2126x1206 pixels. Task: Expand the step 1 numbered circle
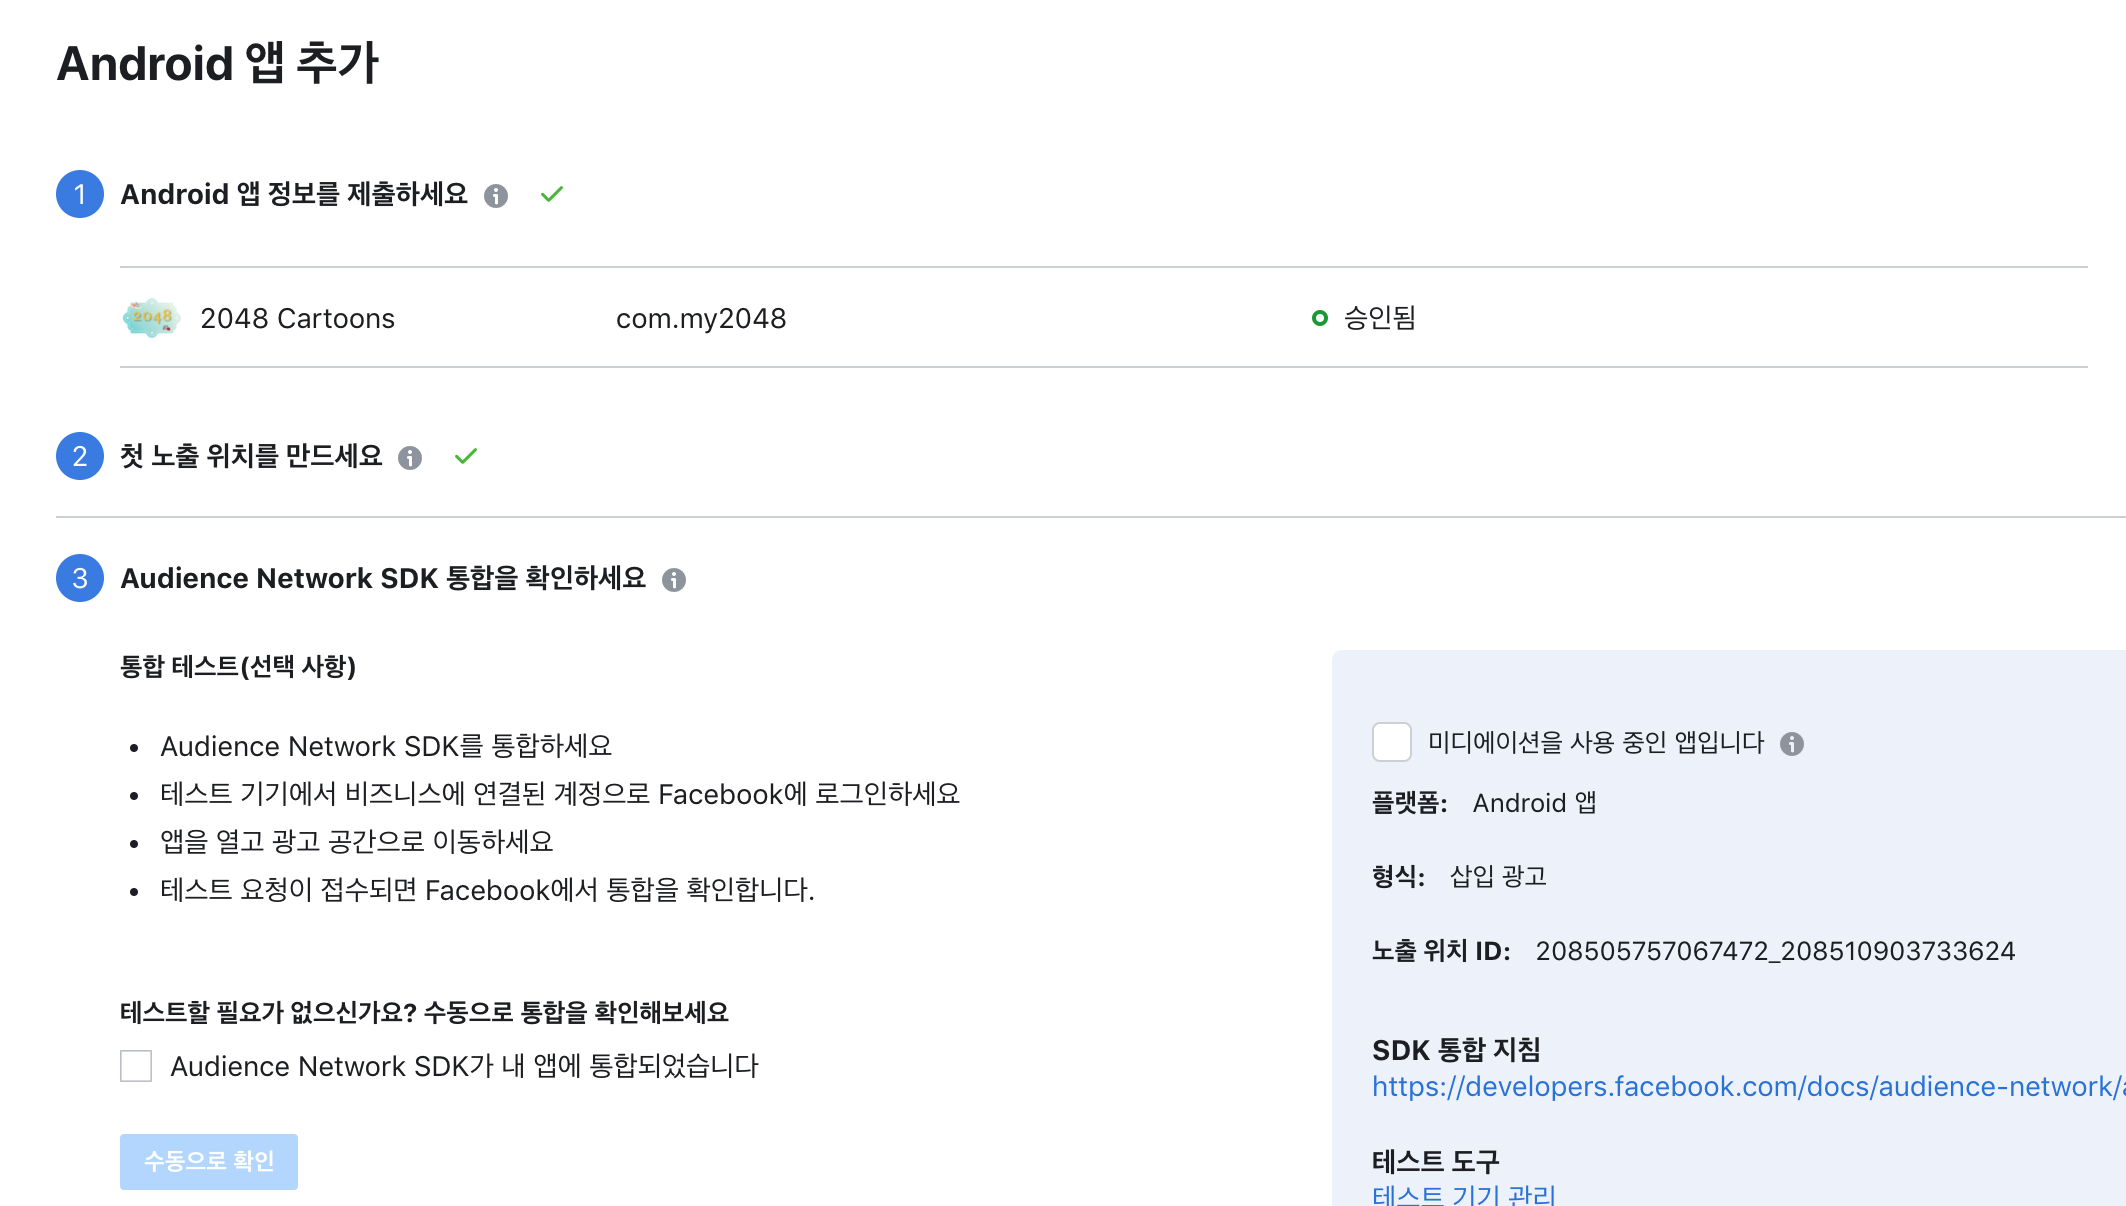pos(80,194)
